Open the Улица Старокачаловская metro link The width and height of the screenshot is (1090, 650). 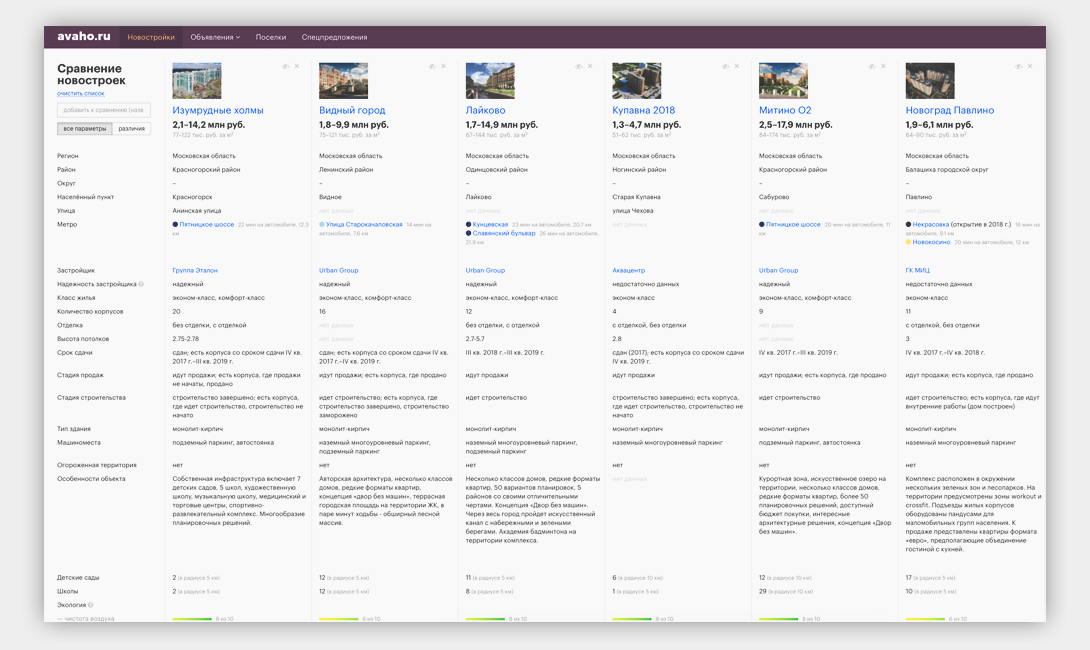click(x=364, y=225)
